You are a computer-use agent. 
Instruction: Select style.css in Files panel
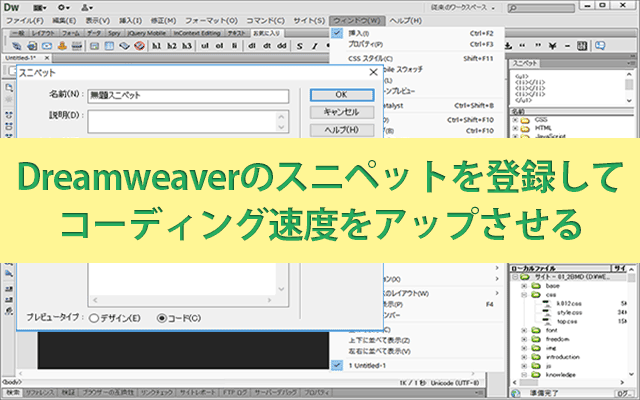click(x=569, y=313)
